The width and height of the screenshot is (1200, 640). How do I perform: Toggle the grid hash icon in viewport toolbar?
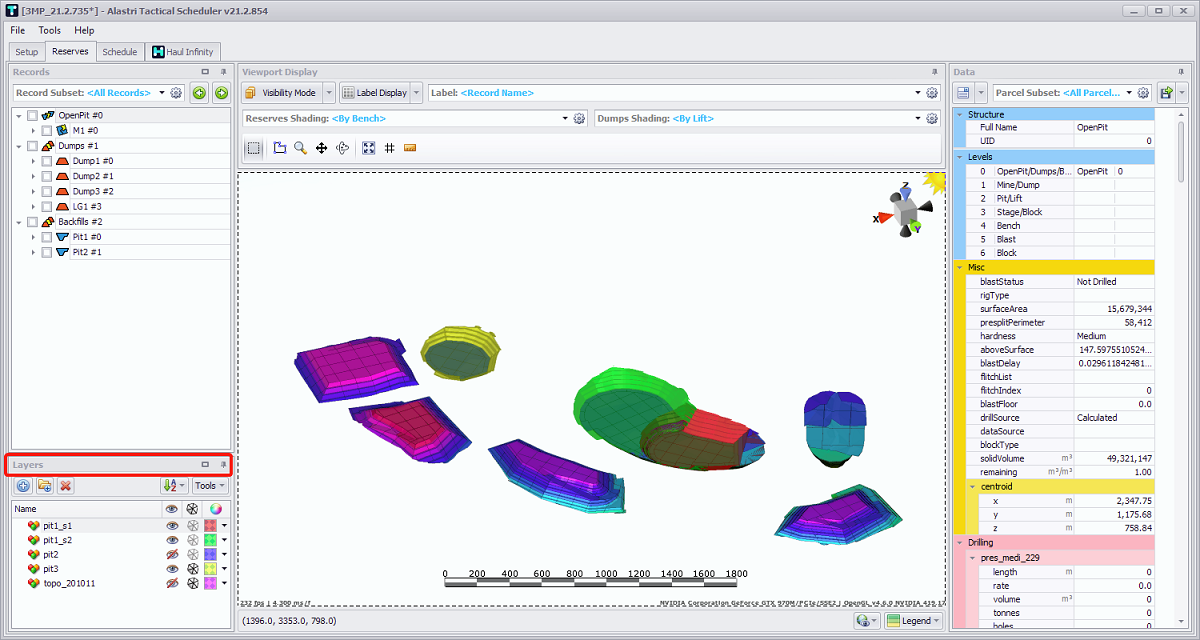389,148
